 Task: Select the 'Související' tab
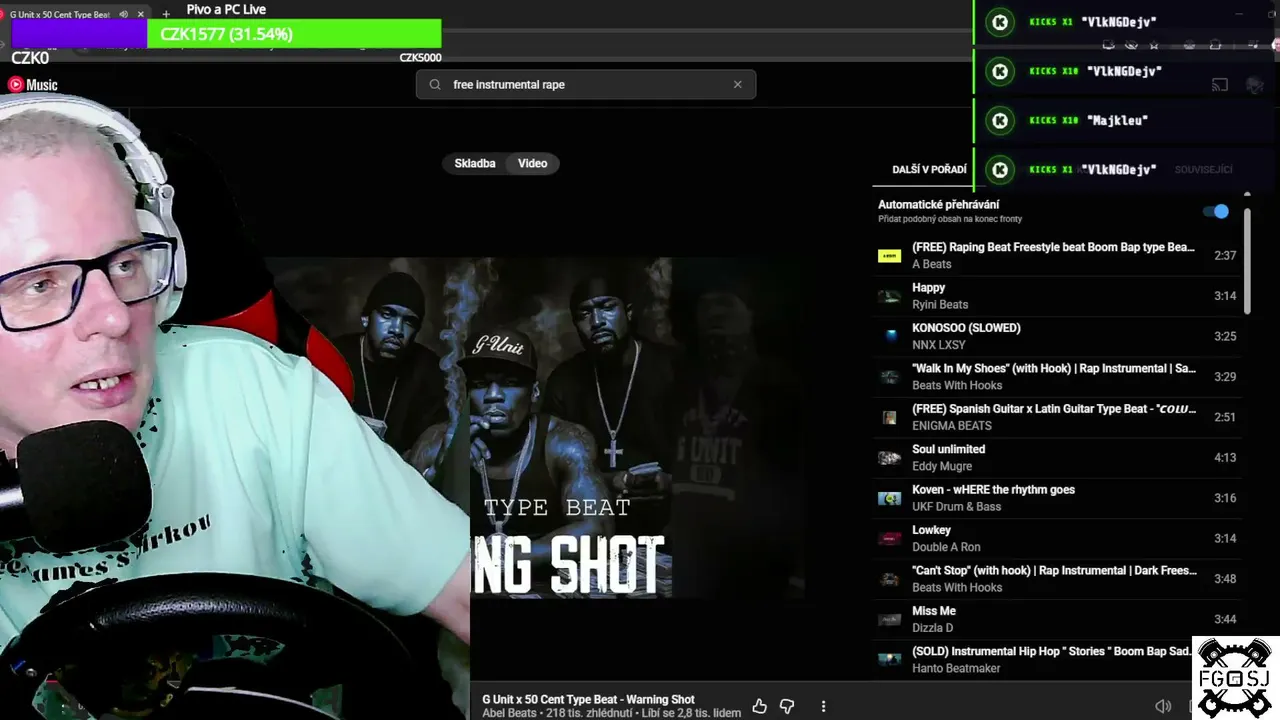tap(1204, 170)
